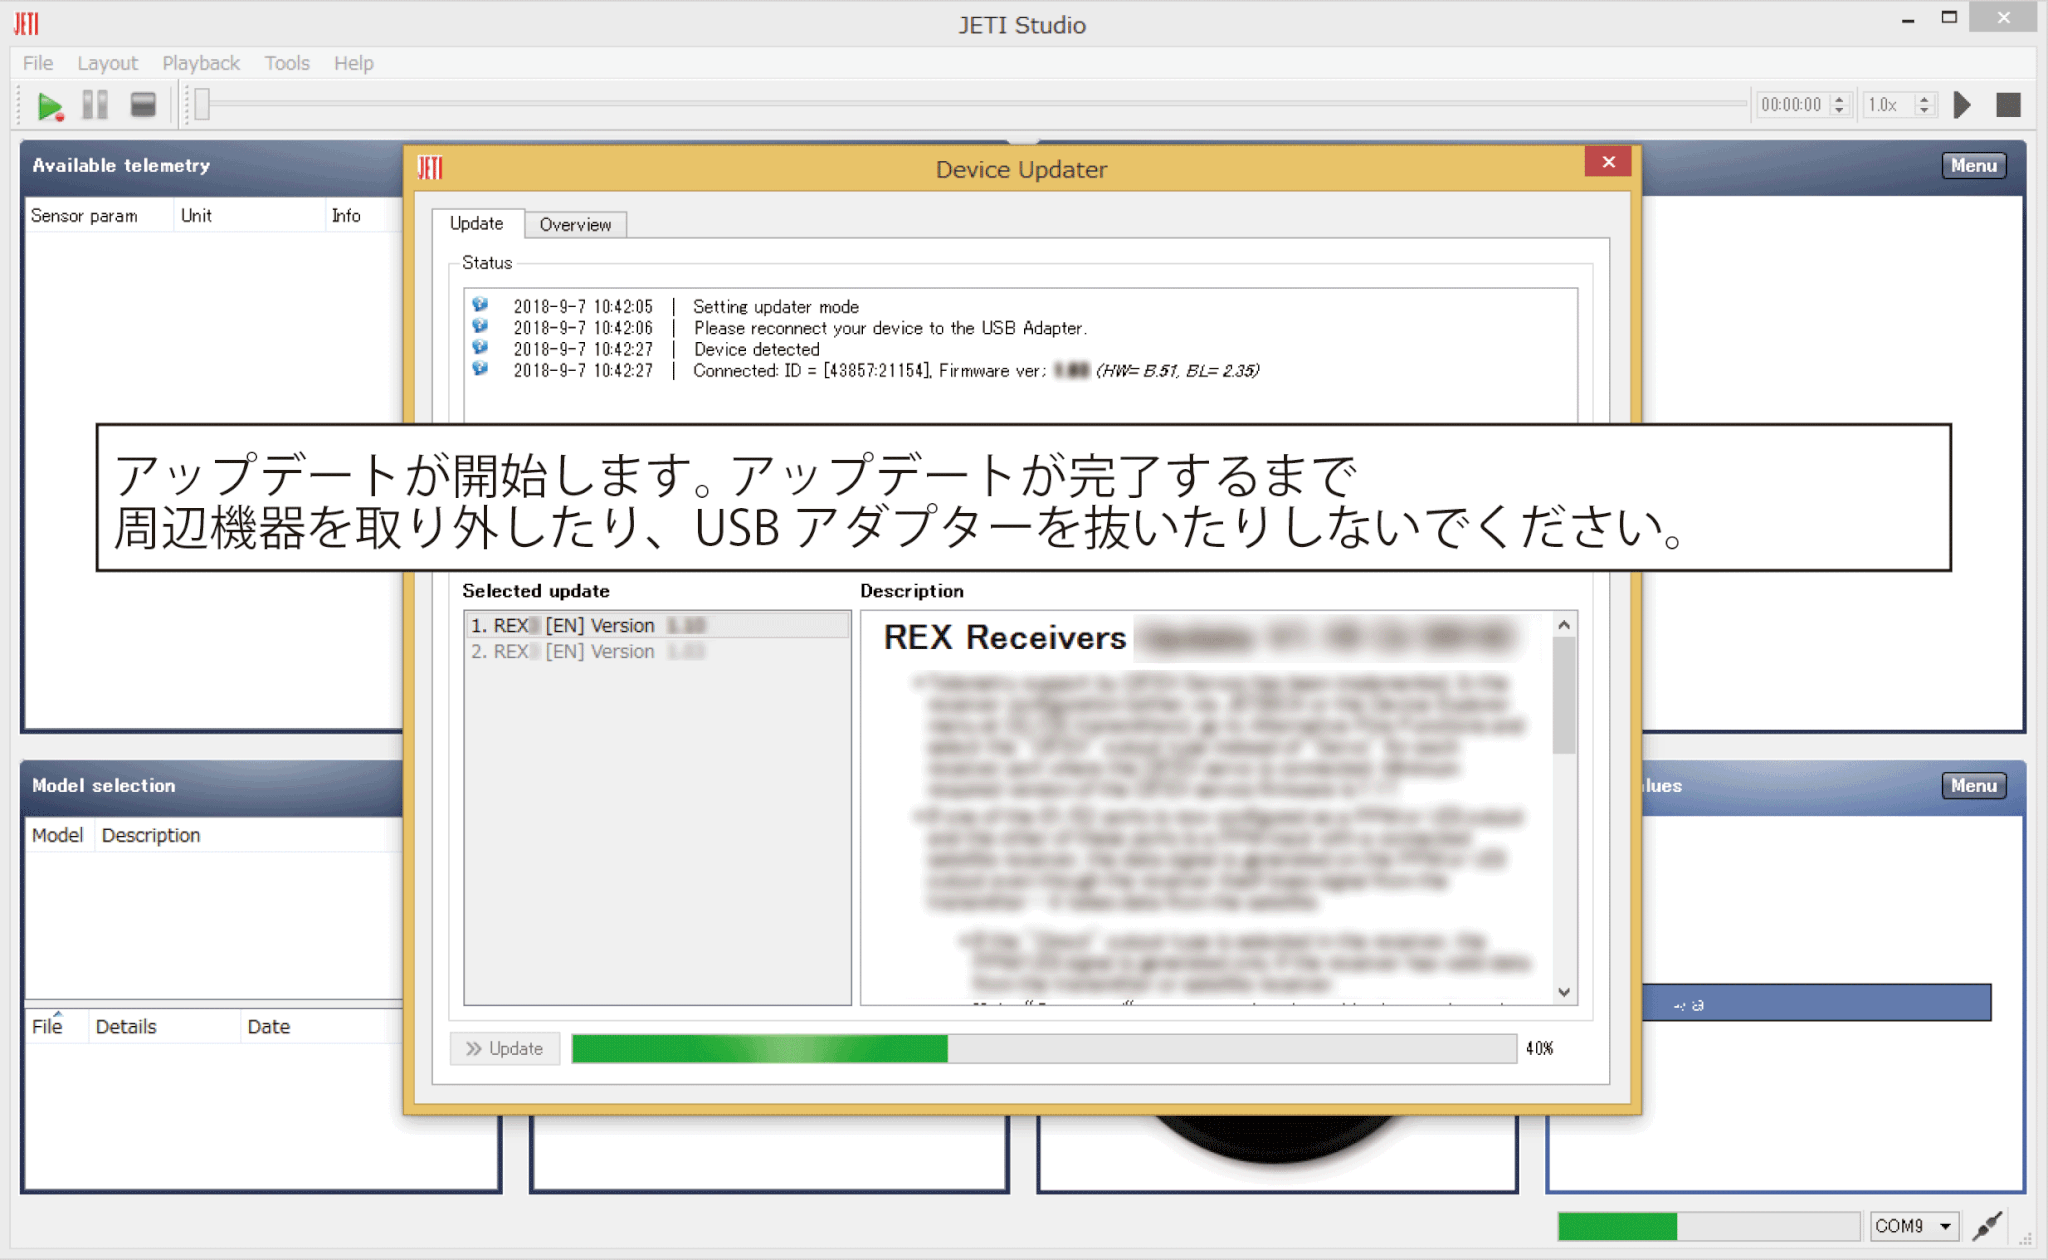Open the Playback menu

coord(201,63)
